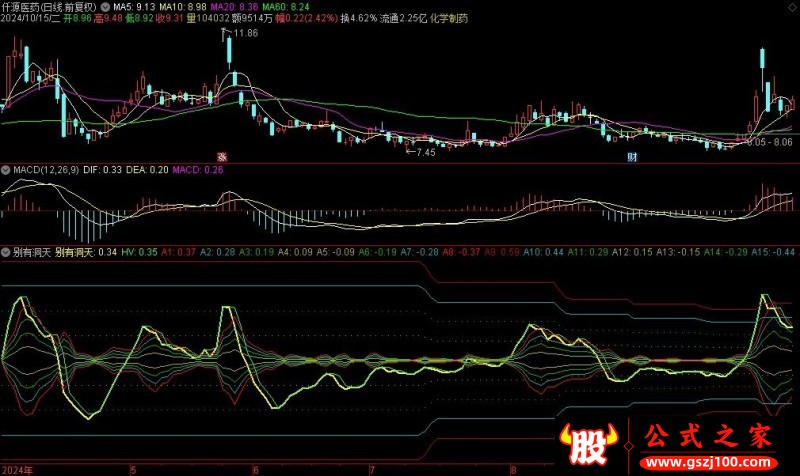Open the www.gszj100.com website link
This screenshot has width=800, height=476.
point(710,465)
